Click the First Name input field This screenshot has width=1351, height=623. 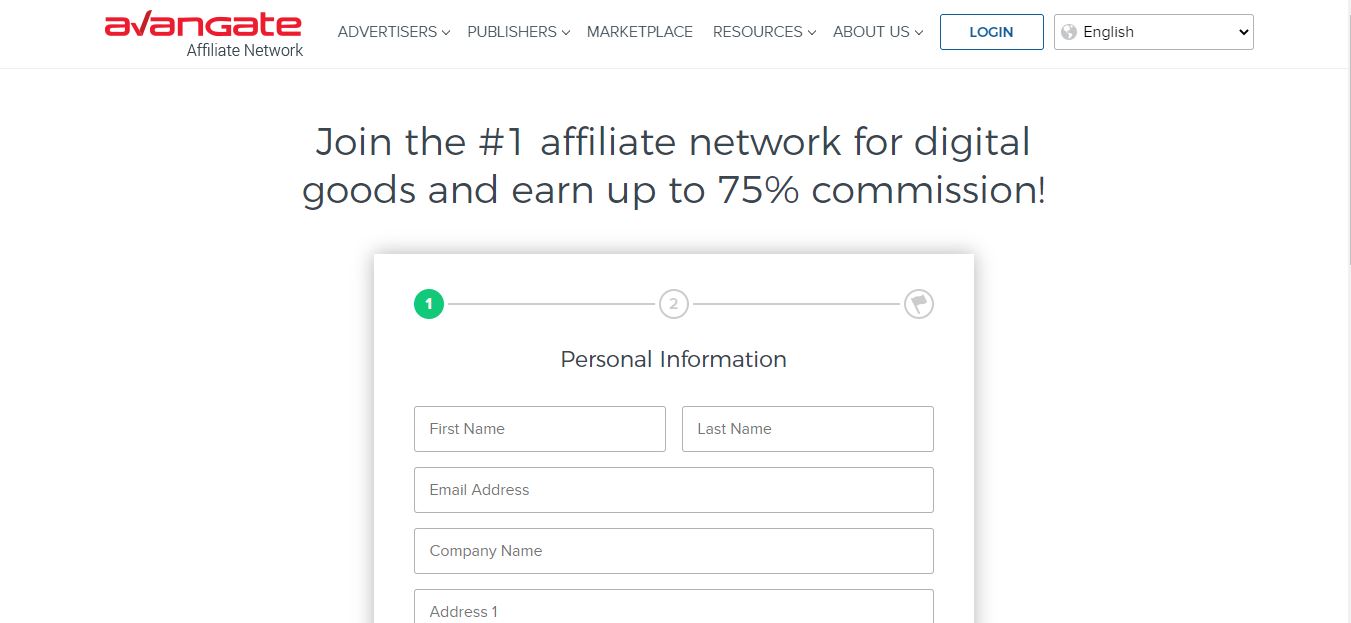(539, 428)
